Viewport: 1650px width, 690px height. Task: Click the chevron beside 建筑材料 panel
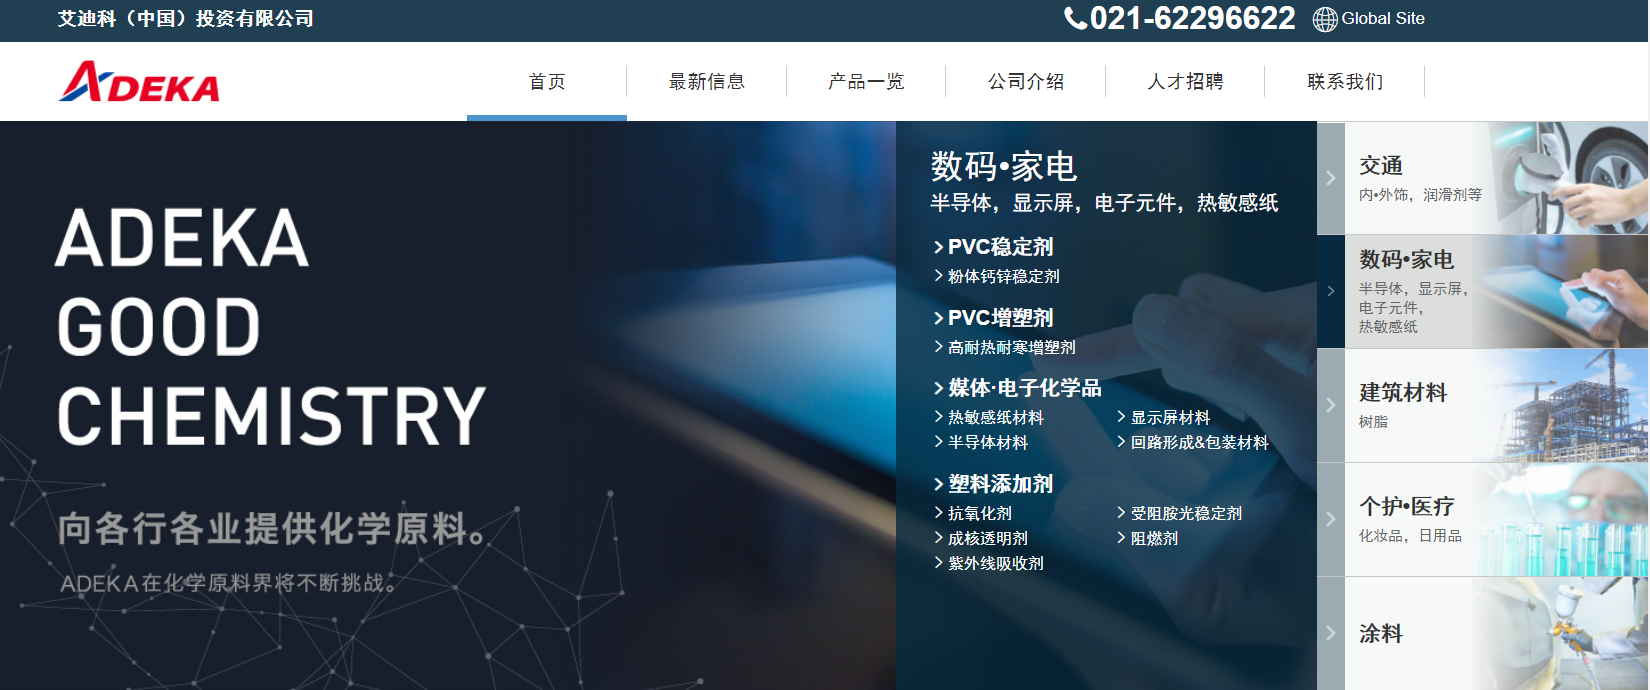point(1331,405)
